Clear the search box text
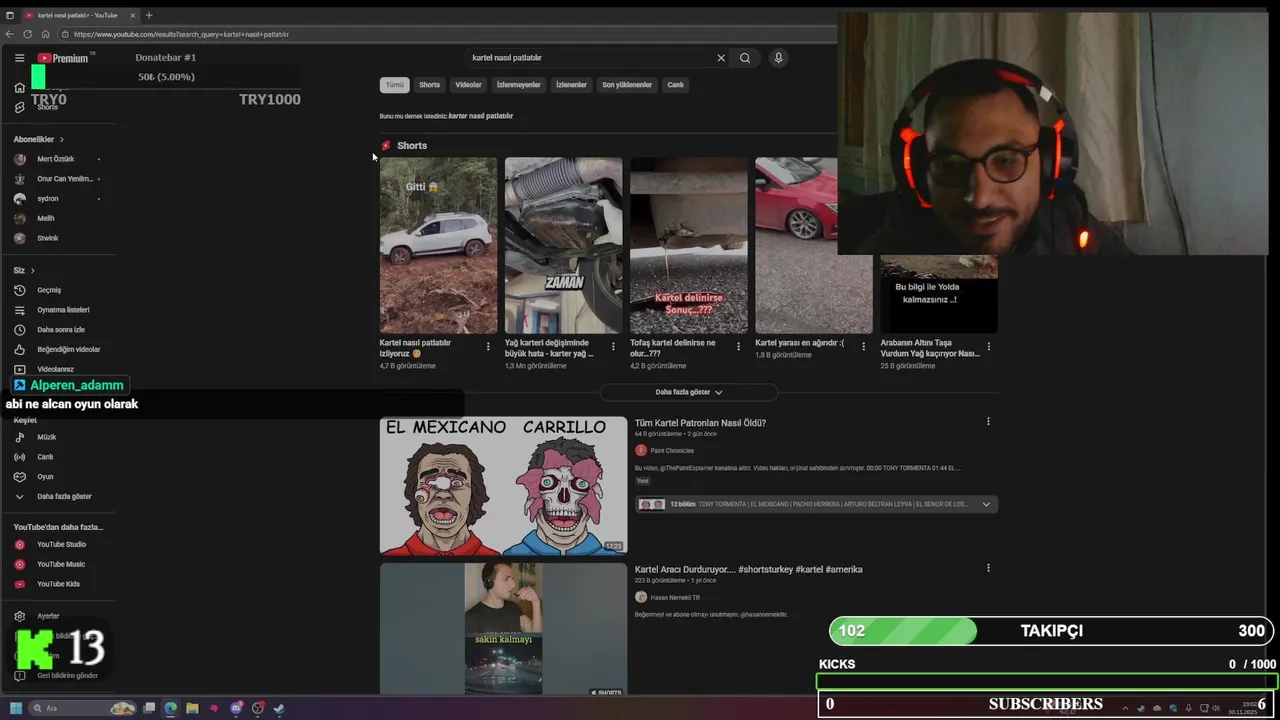This screenshot has width=1280, height=720. click(x=721, y=58)
